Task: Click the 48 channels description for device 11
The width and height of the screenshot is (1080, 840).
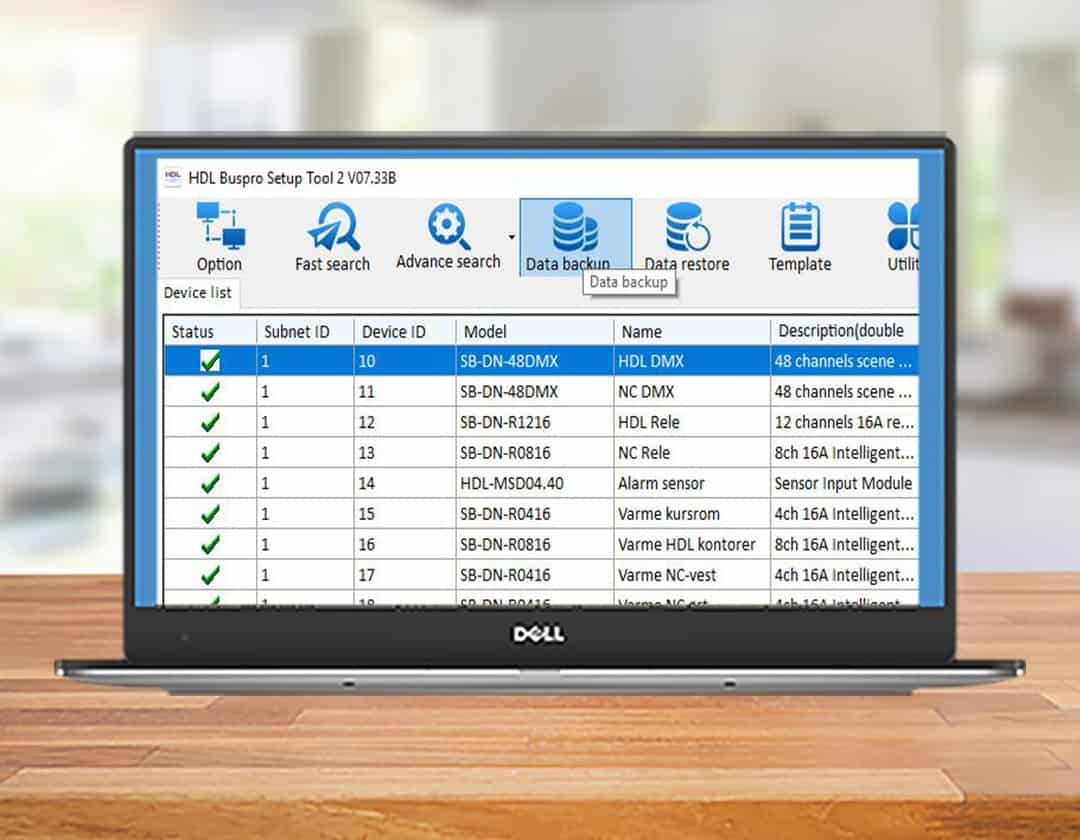Action: [x=844, y=392]
